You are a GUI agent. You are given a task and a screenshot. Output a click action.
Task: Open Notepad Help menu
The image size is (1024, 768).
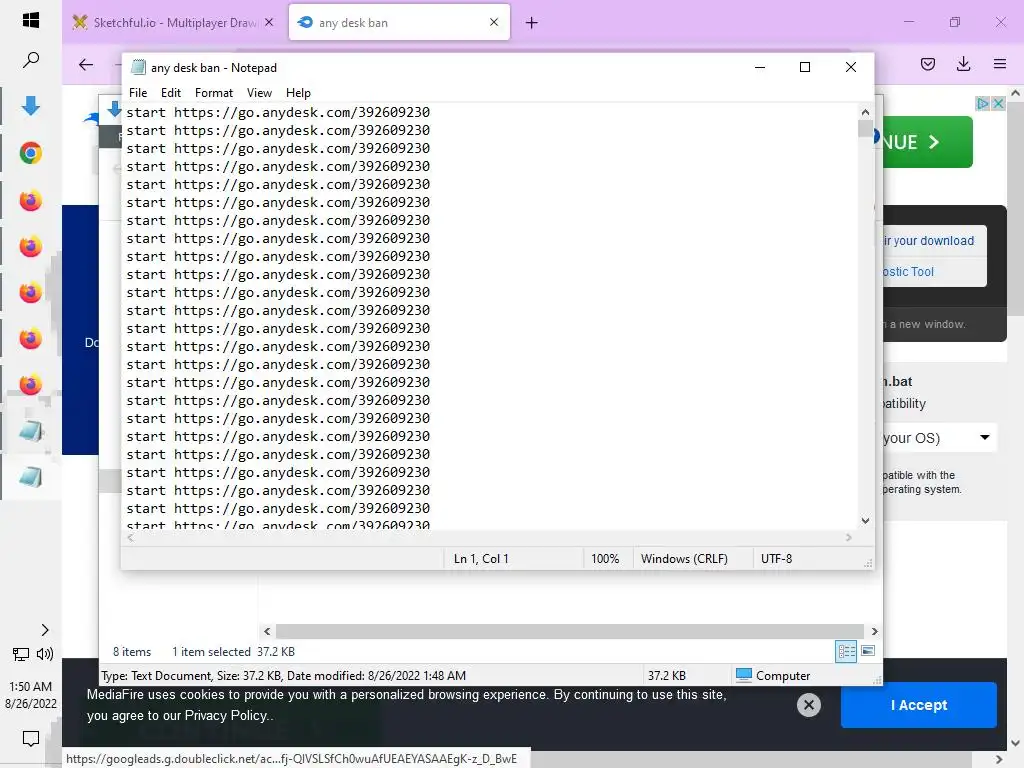click(x=298, y=93)
